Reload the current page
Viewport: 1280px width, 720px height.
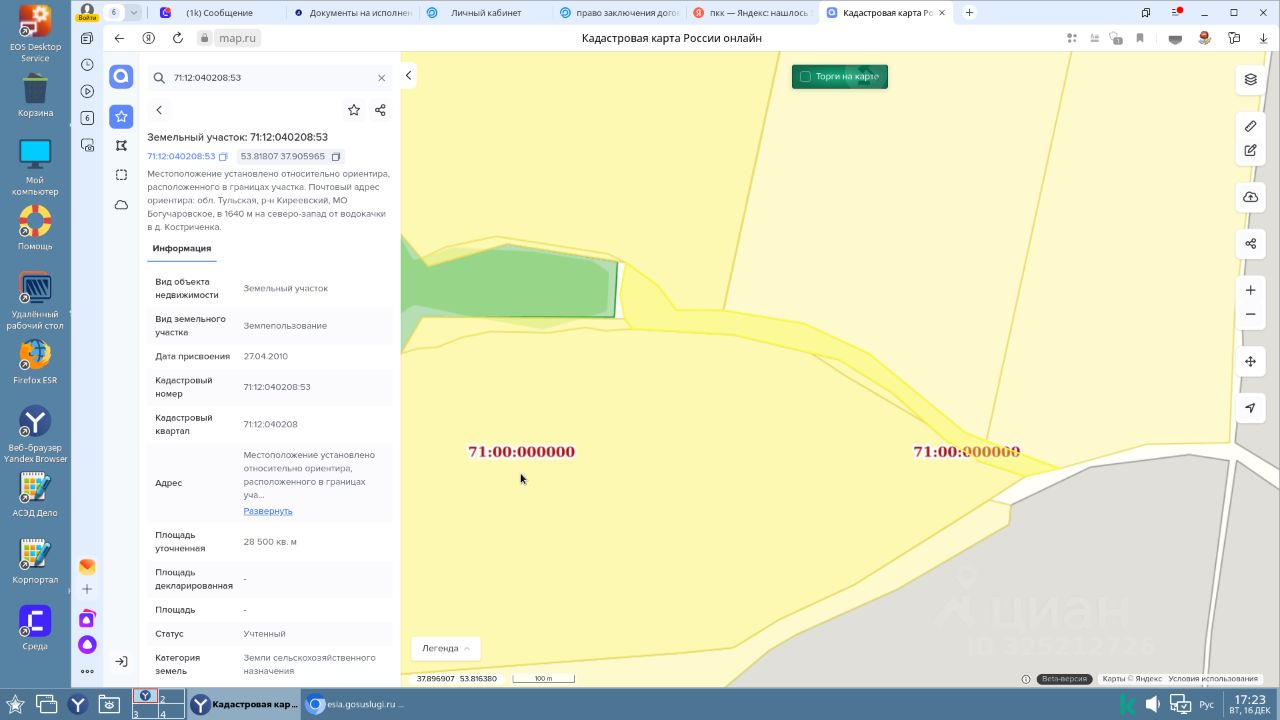[178, 38]
